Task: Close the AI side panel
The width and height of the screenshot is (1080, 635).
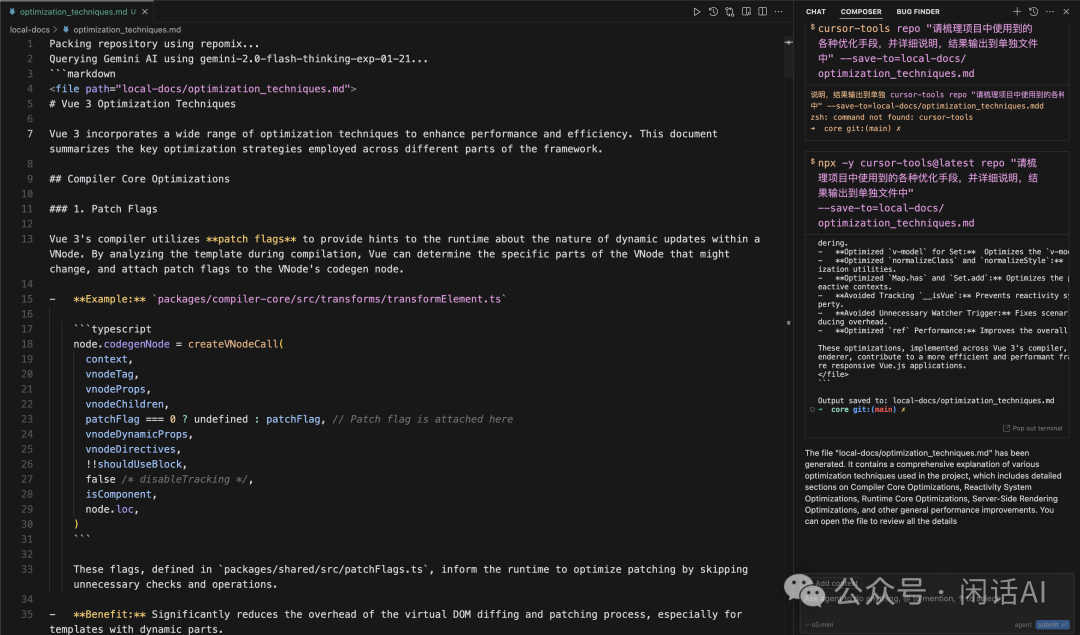Action: tap(1064, 12)
